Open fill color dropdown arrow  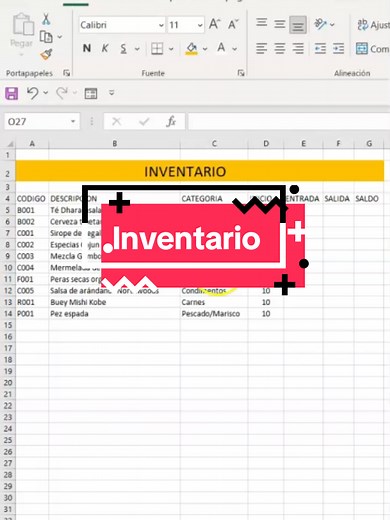tap(205, 49)
